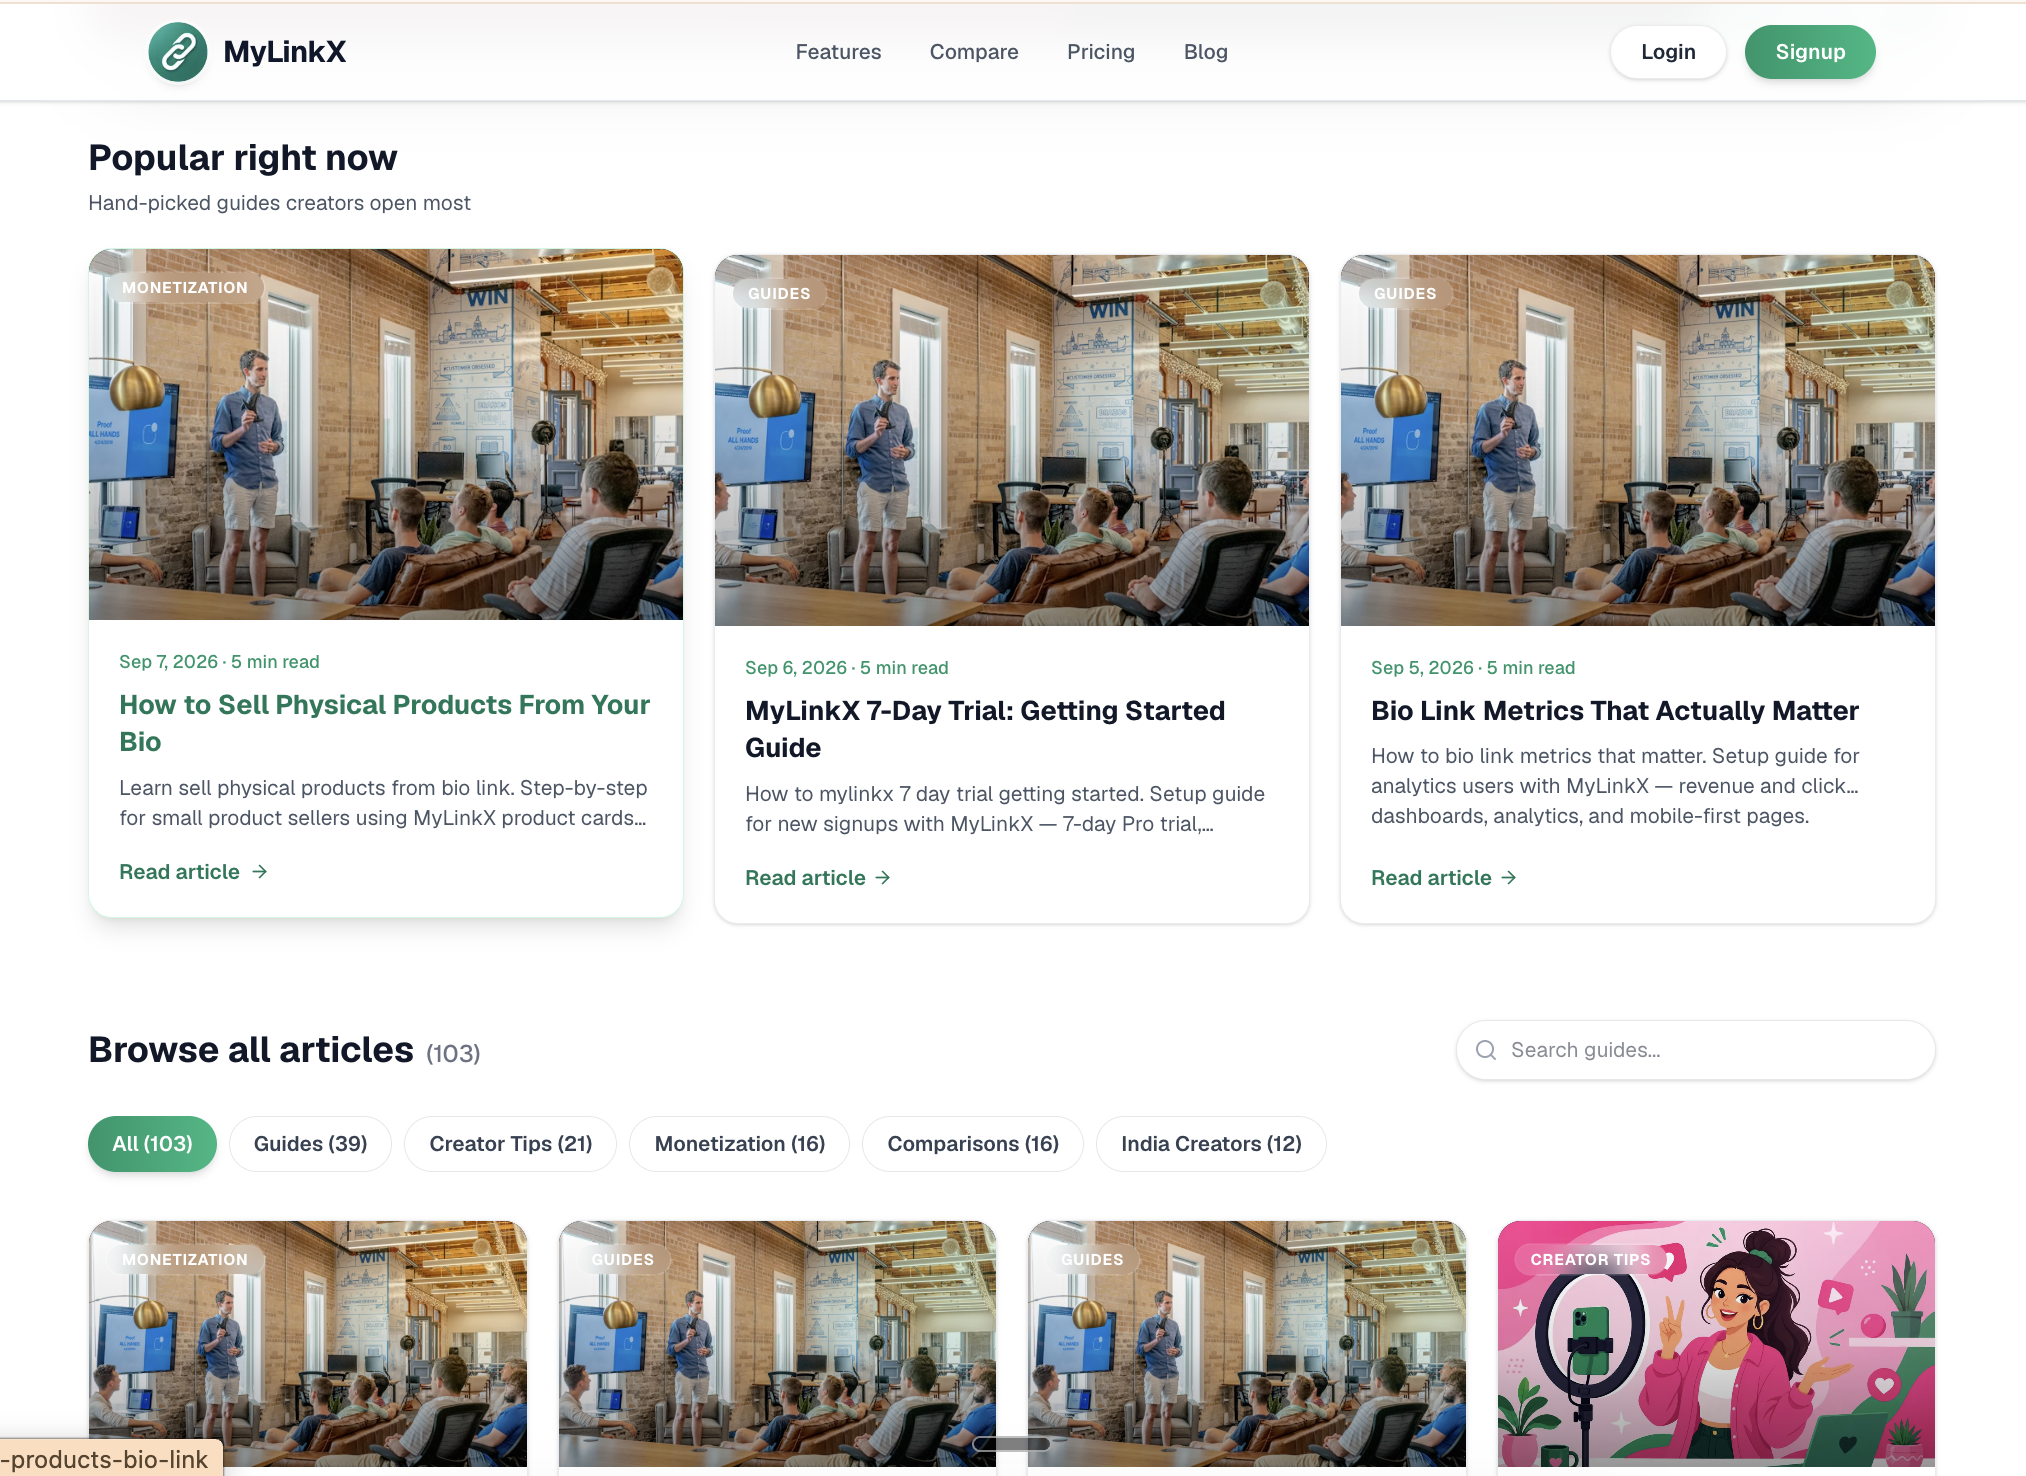Open the MyLinkX 7-Day Trial: Getting Started Guide title

tap(985, 729)
